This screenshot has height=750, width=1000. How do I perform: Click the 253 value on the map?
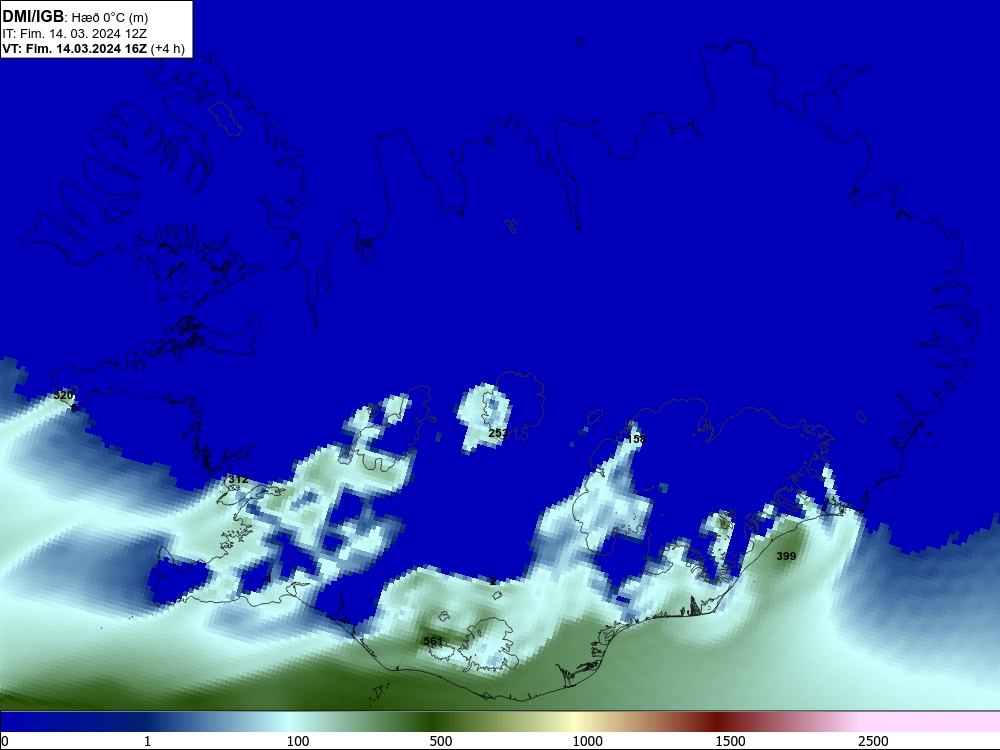tap(498, 433)
